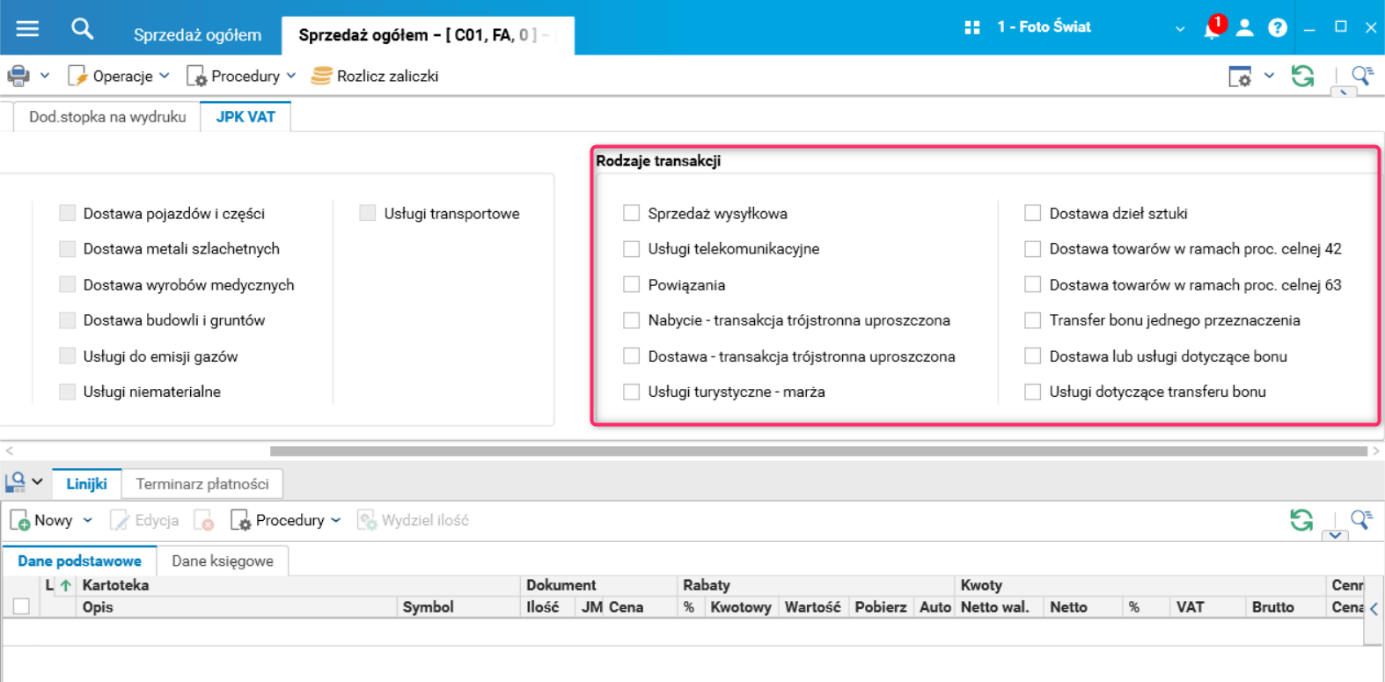Screen dimensions: 1385x682
Task: Enable the Sprzedaż wysyłkowa checkbox
Action: click(631, 213)
